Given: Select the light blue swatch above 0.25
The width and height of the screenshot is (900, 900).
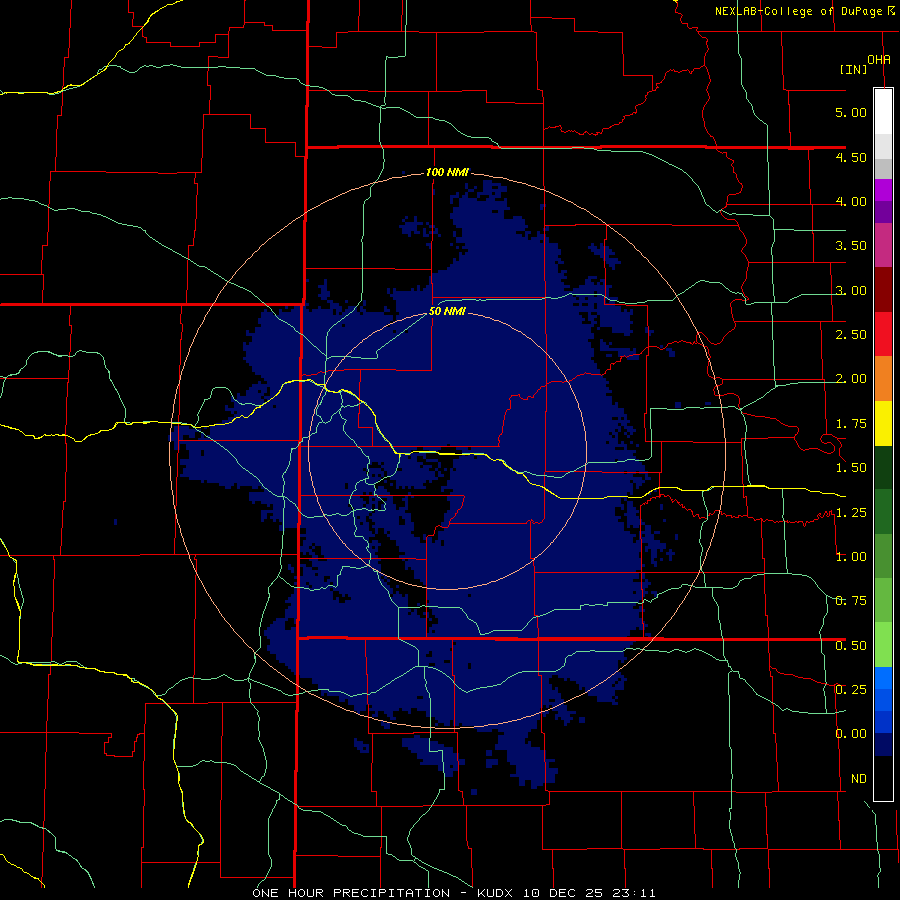Looking at the screenshot, I should pos(883,678).
